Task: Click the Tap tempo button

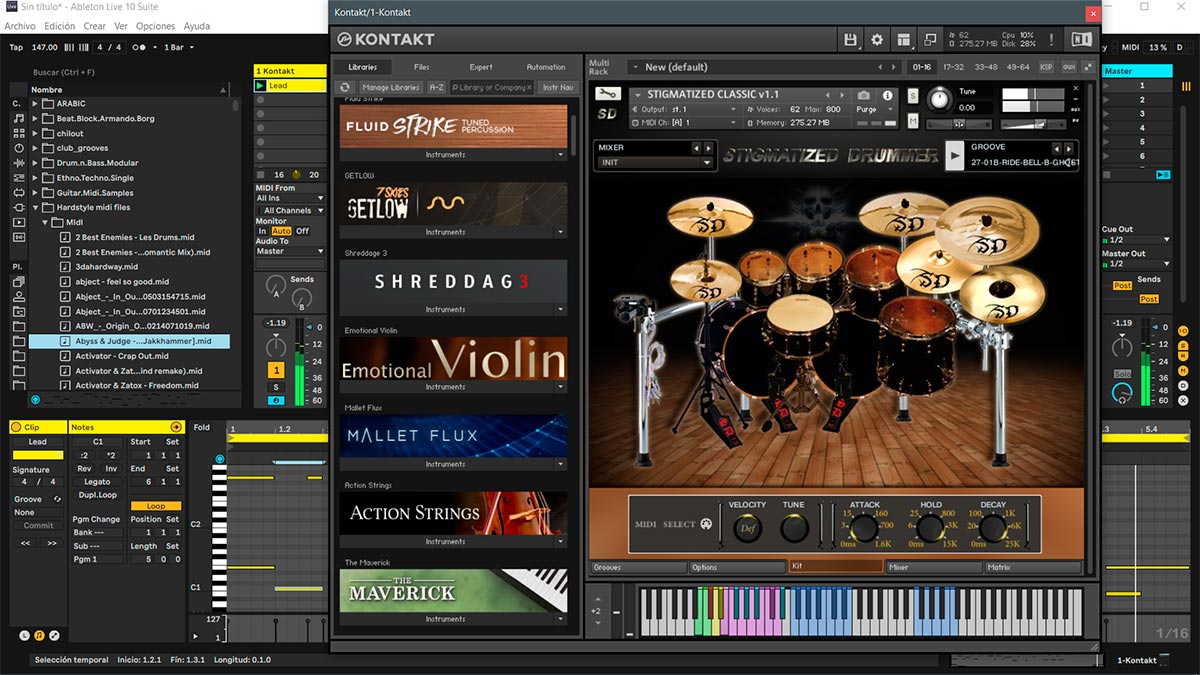Action: (16, 47)
